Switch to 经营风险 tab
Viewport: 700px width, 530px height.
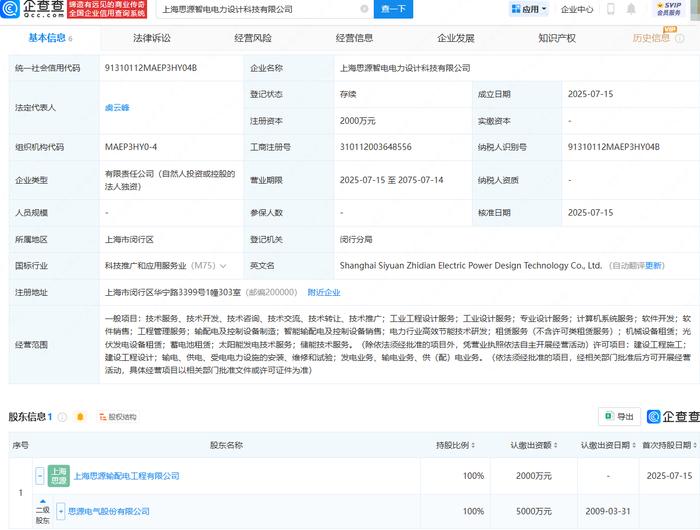[x=253, y=38]
